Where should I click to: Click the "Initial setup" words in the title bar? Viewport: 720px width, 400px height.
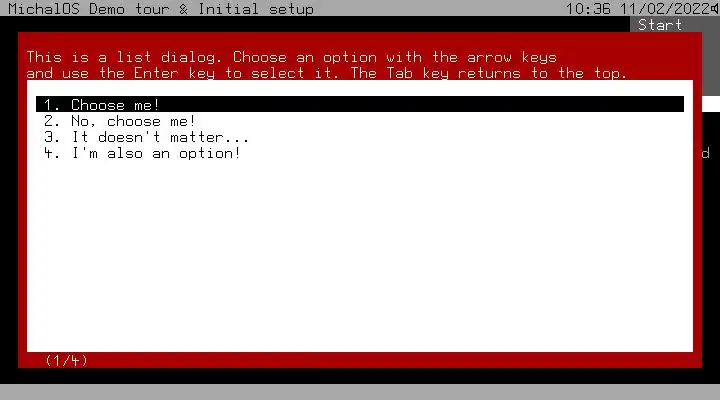256,9
